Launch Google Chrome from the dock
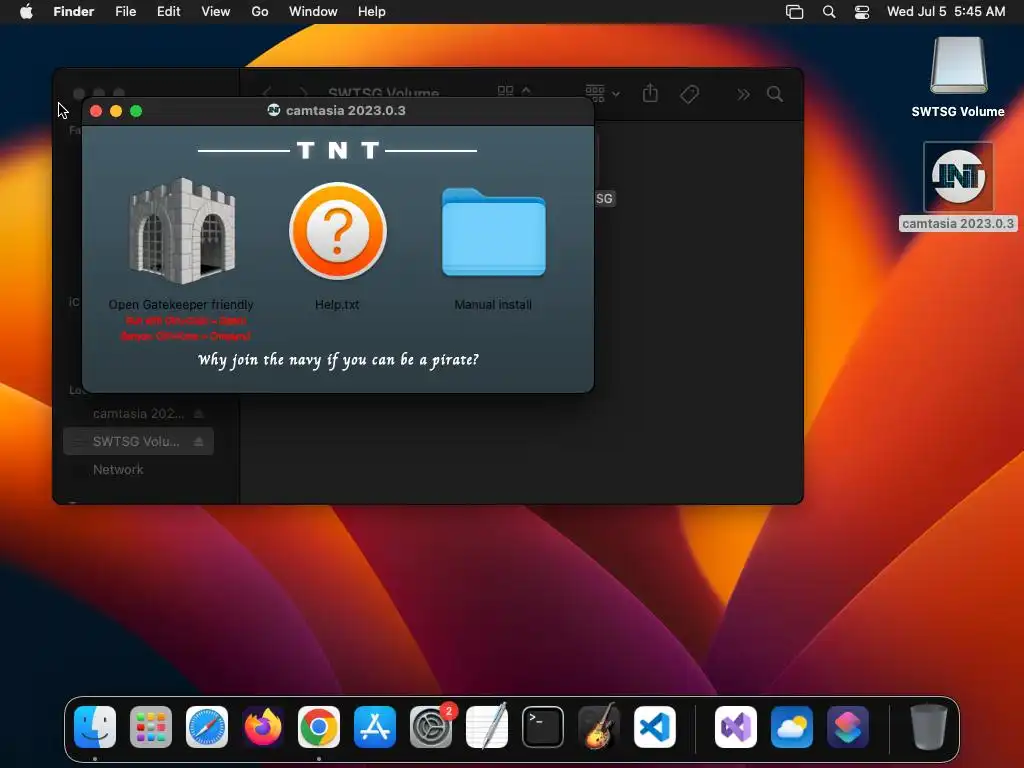This screenshot has height=768, width=1024. (319, 727)
